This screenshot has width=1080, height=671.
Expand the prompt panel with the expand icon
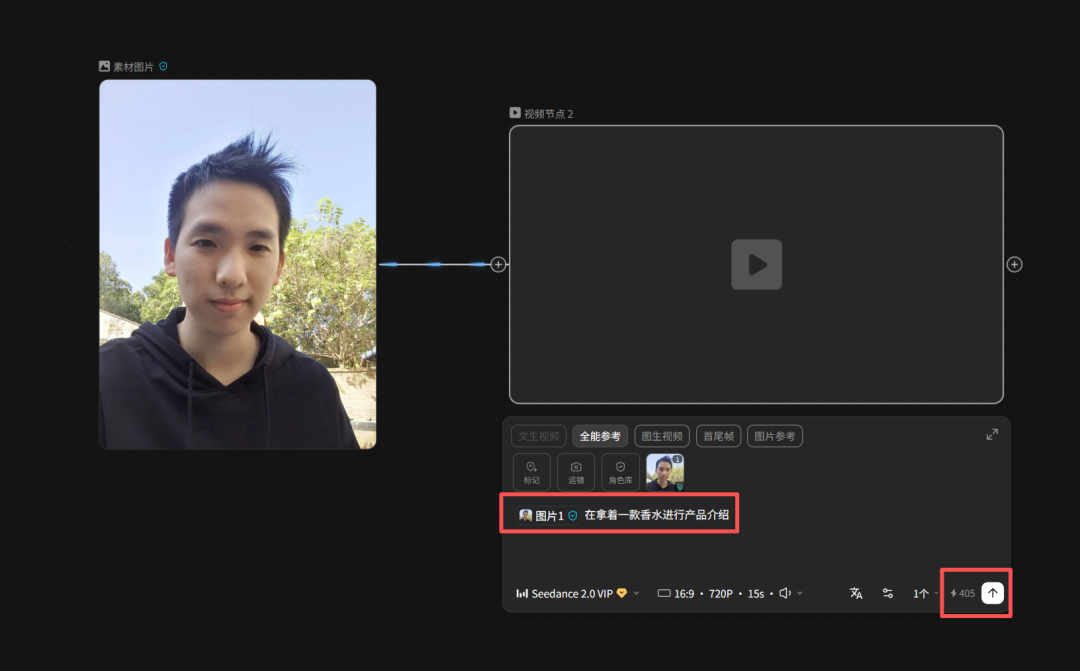992,434
